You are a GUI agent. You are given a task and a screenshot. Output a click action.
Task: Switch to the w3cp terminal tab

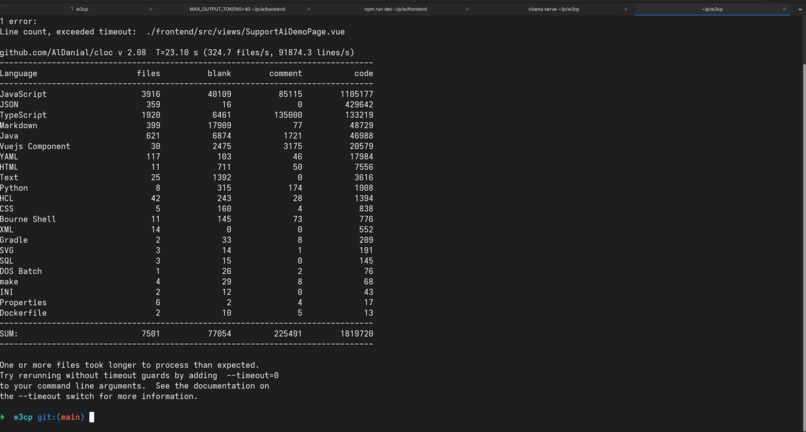click(x=82, y=9)
